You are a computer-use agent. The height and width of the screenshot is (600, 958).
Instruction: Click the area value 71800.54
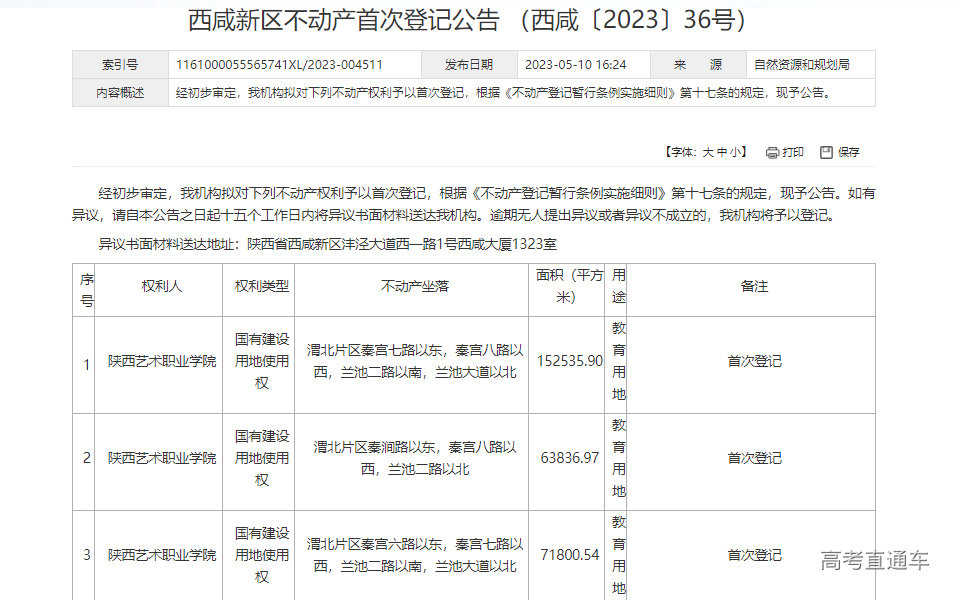[x=570, y=554]
